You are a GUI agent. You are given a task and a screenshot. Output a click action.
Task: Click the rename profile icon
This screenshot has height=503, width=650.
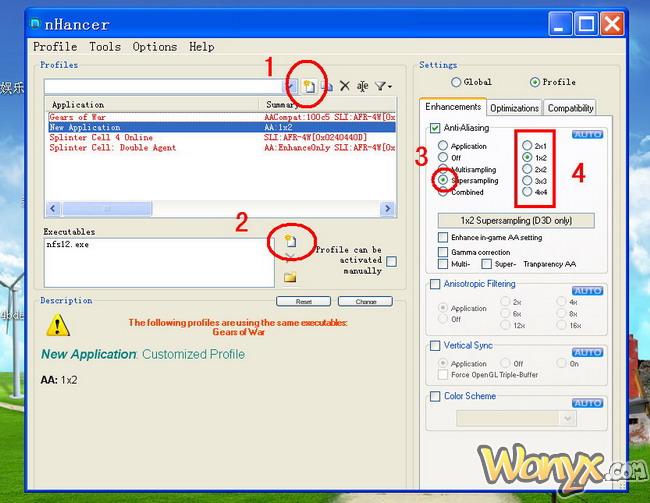point(362,87)
